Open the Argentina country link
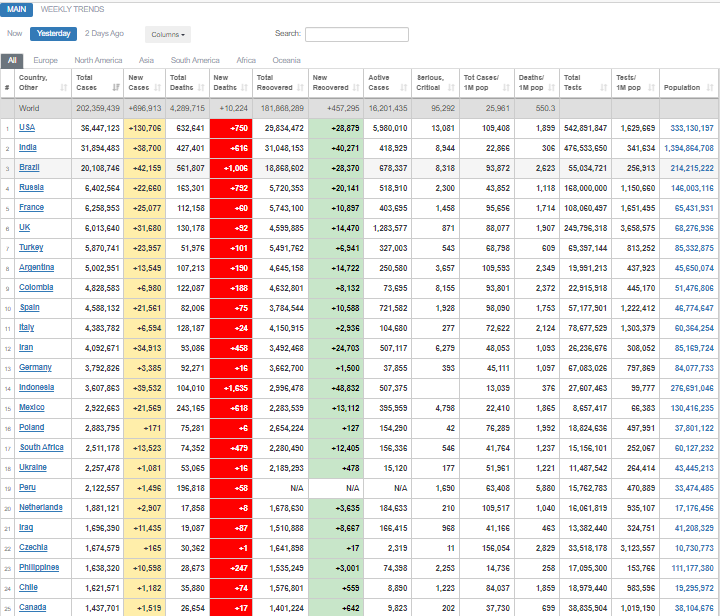The height and width of the screenshot is (616, 720). coord(36,267)
